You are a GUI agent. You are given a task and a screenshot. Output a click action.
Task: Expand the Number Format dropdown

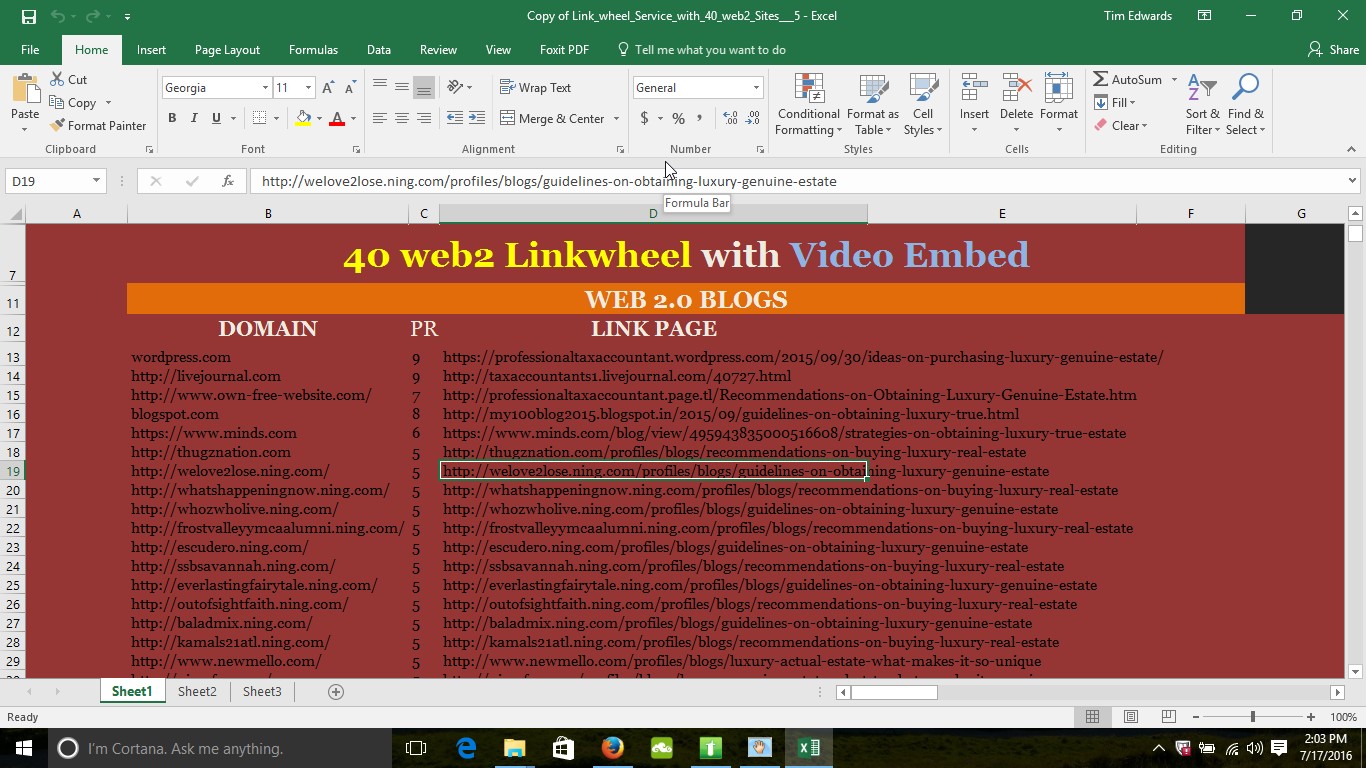pos(756,88)
